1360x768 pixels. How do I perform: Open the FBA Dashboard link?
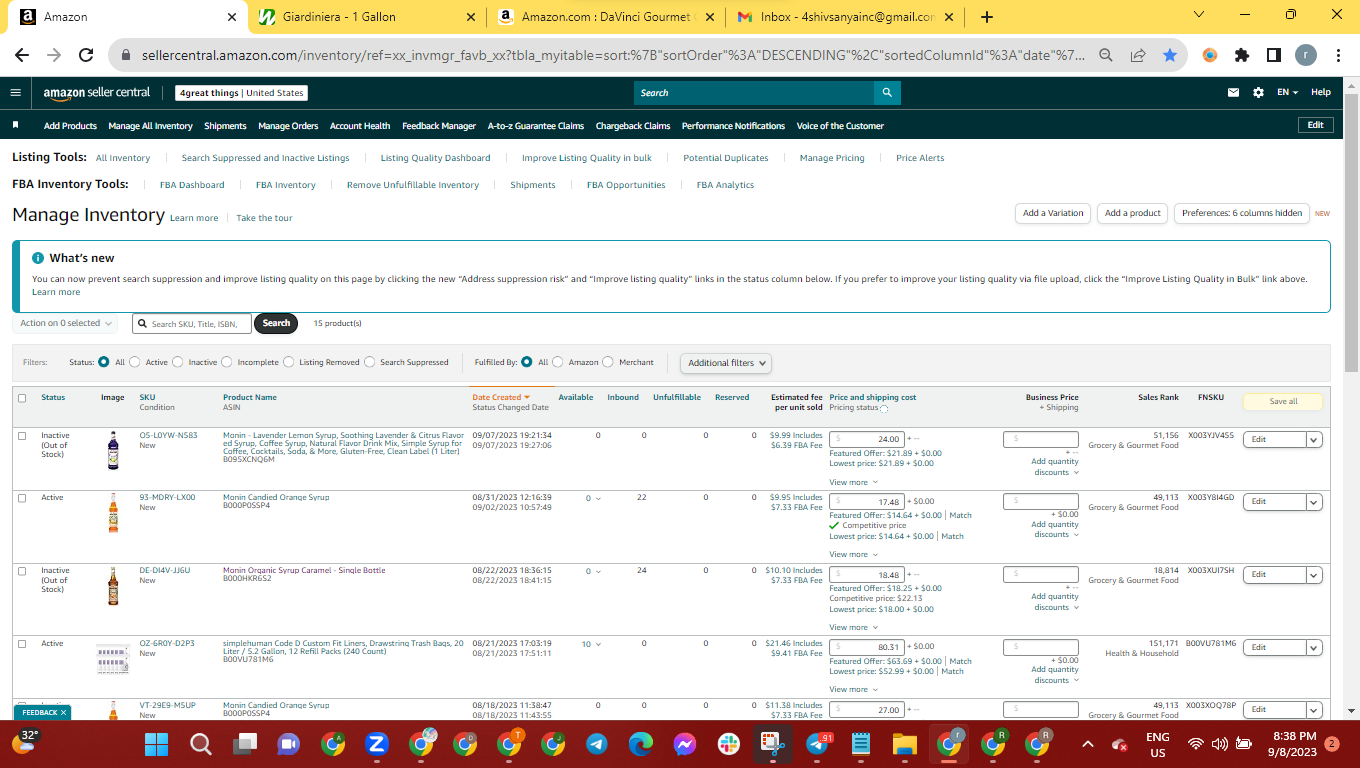[x=192, y=185]
